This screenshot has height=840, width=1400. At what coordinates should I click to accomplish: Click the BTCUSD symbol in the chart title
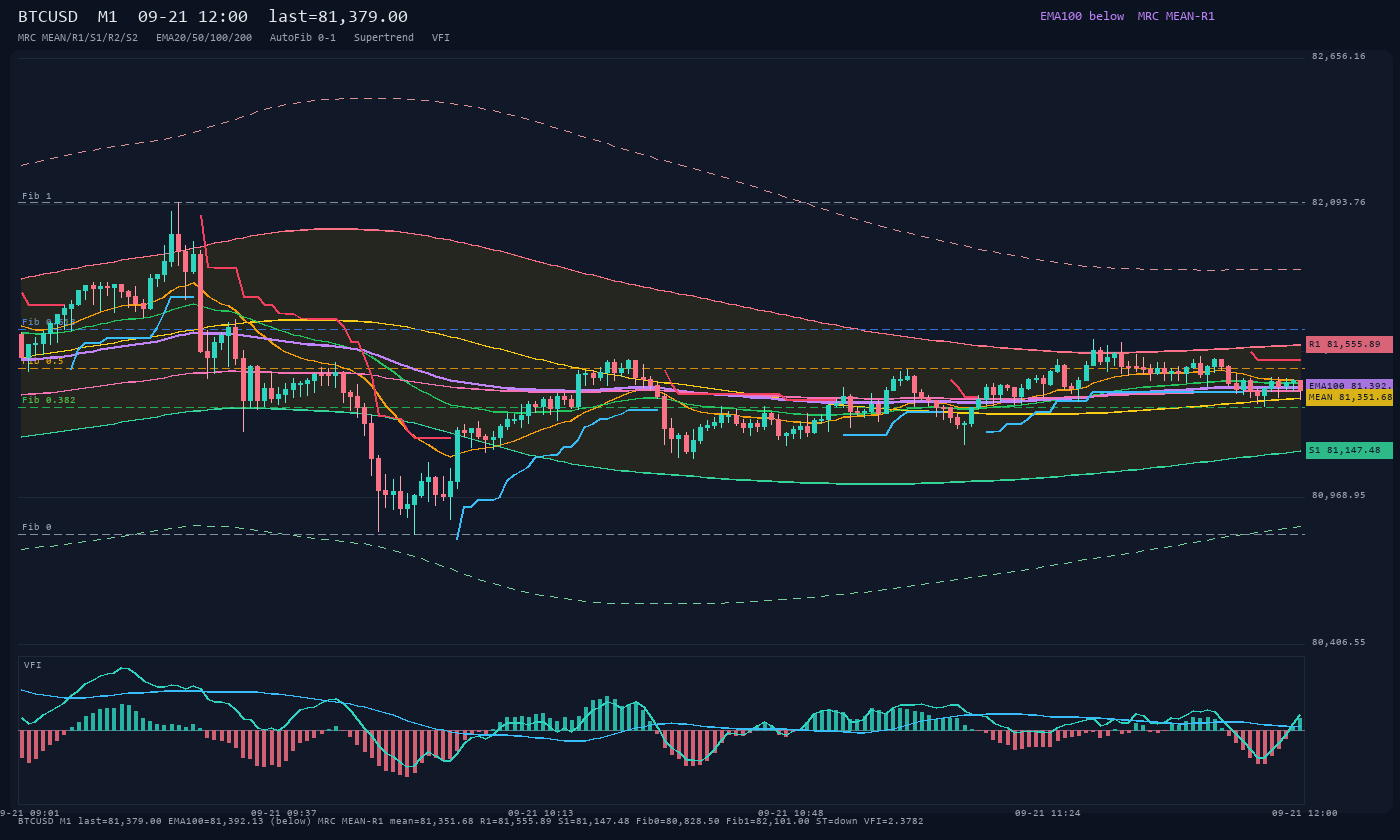tap(48, 17)
